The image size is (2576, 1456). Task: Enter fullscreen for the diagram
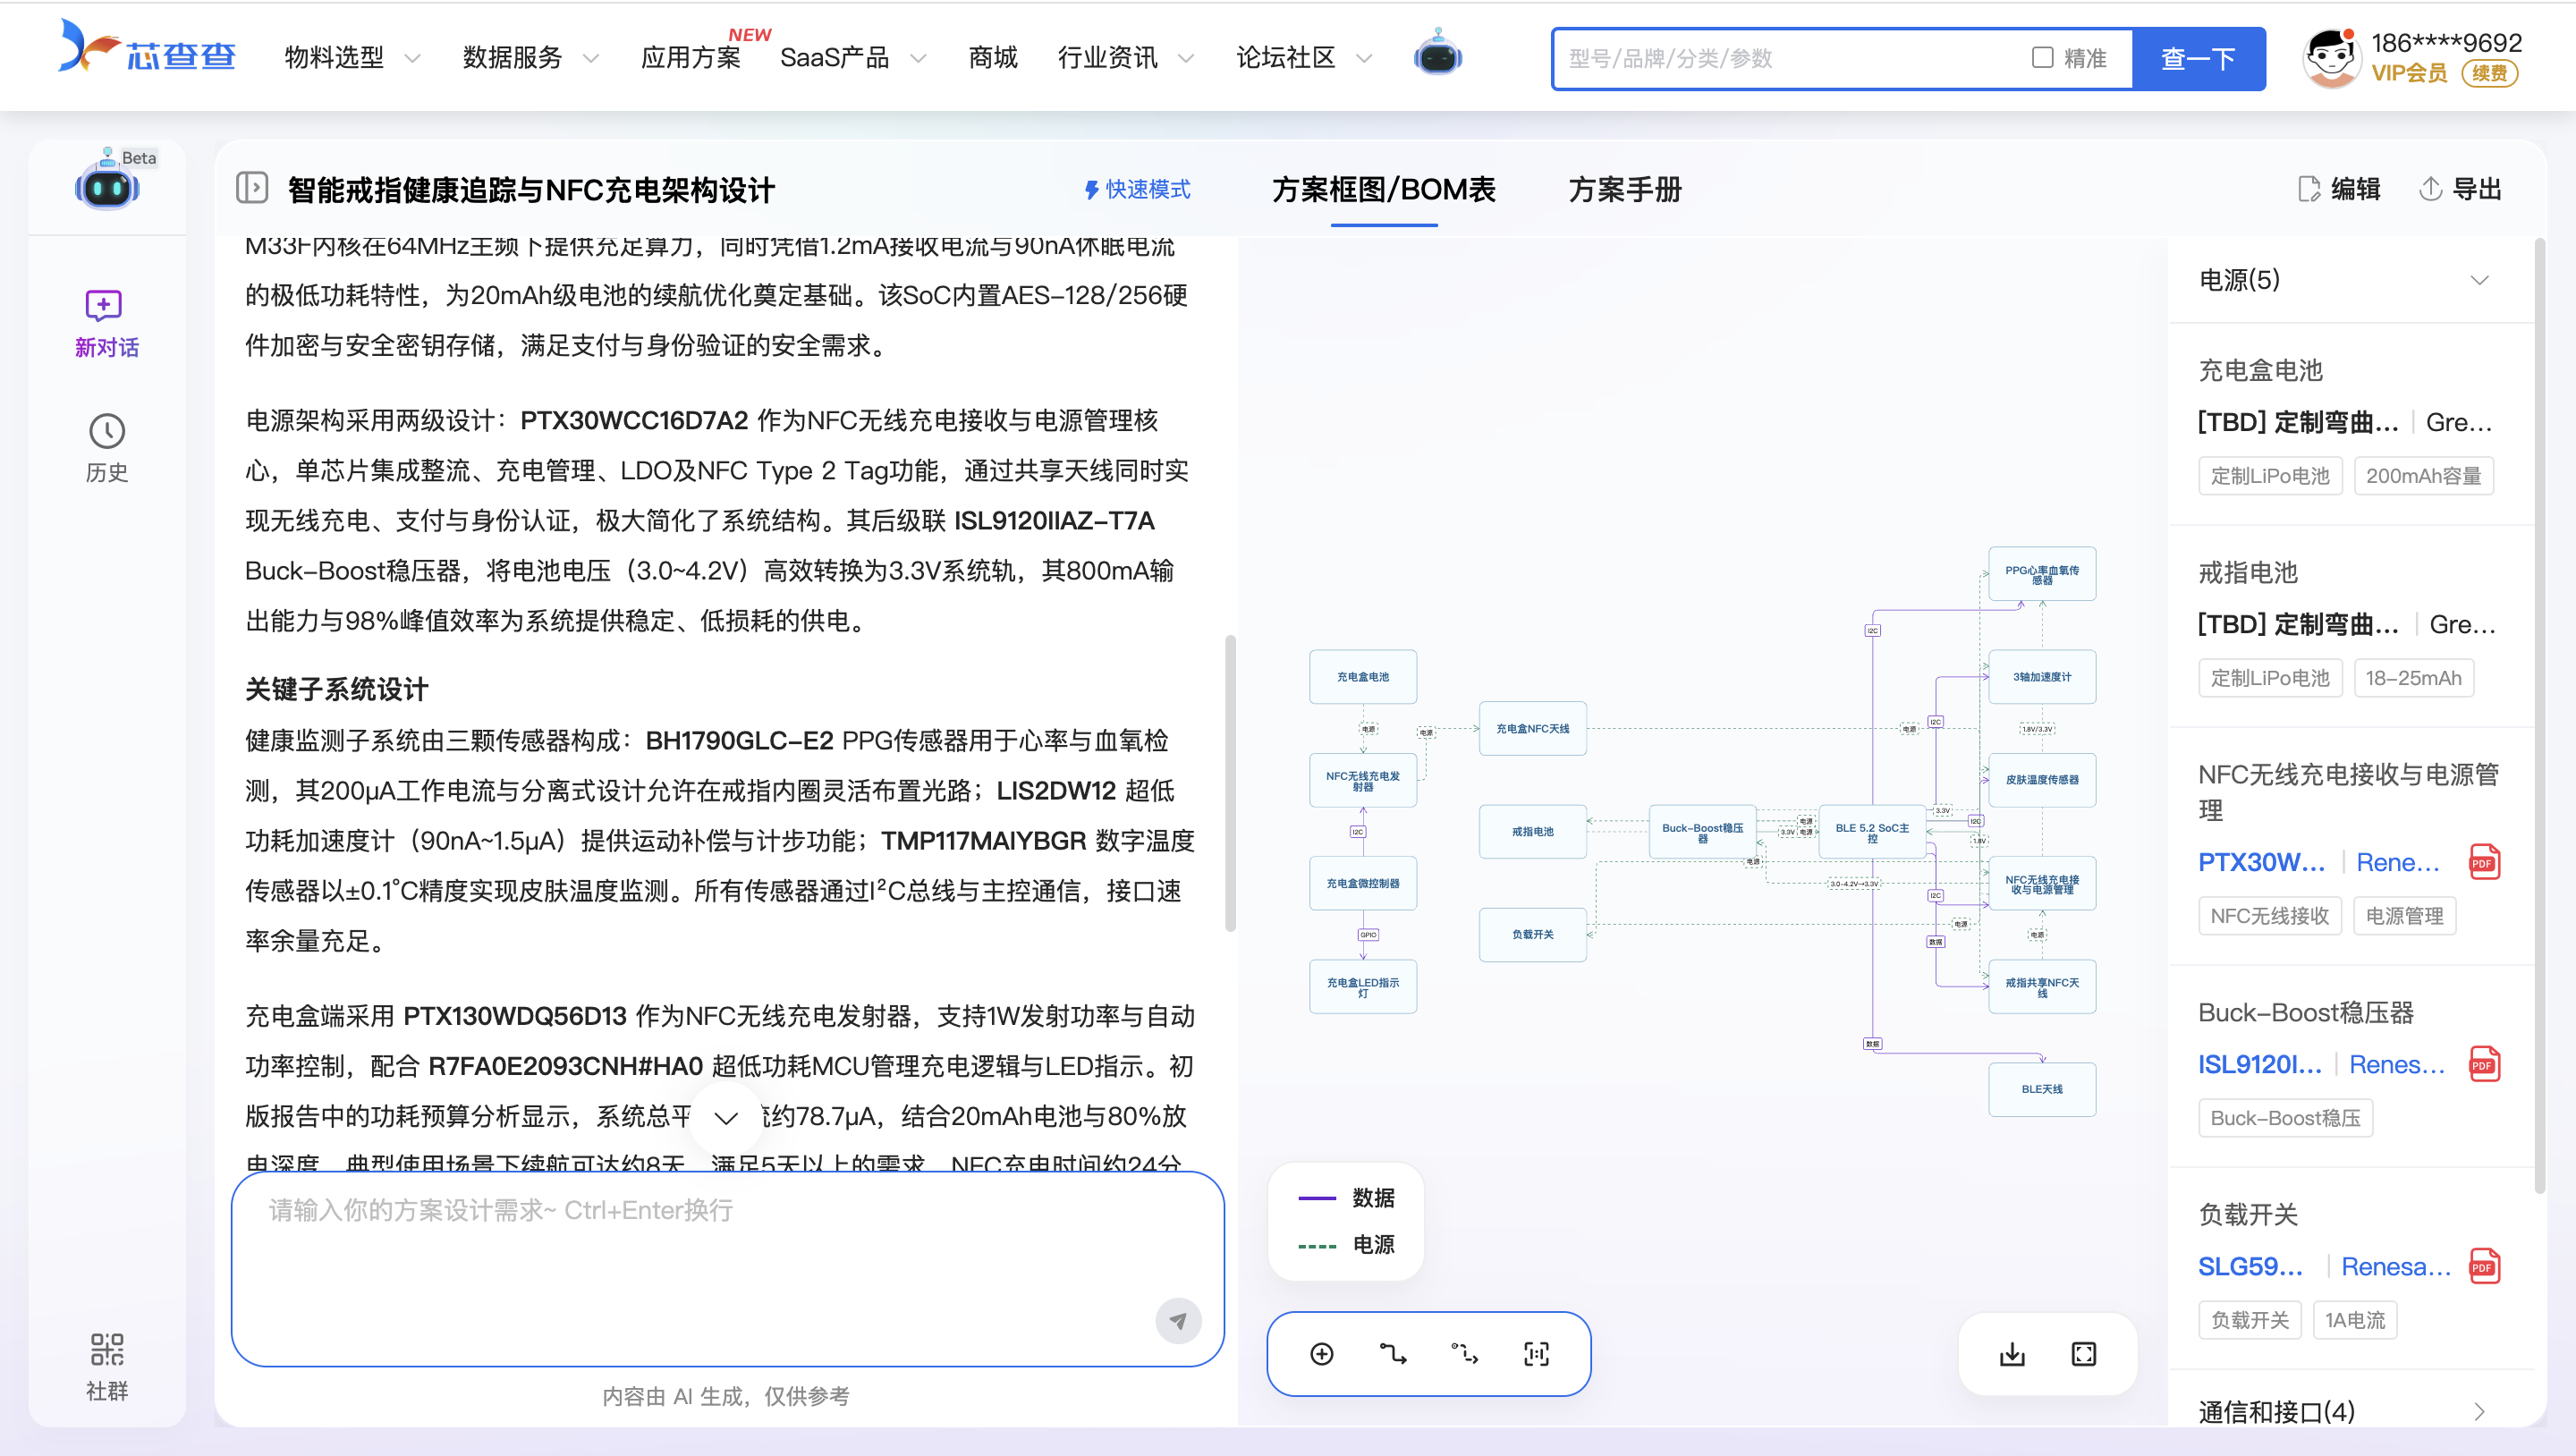click(2084, 1354)
